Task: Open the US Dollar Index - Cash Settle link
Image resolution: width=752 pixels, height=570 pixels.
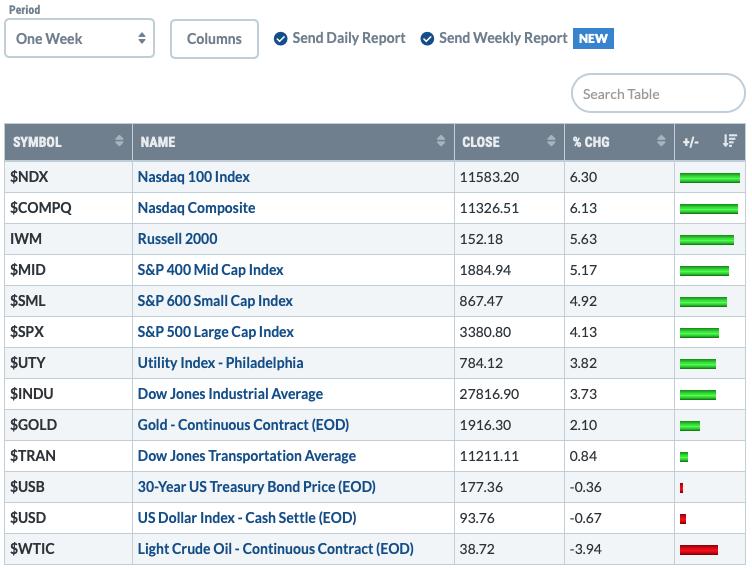Action: pos(247,518)
